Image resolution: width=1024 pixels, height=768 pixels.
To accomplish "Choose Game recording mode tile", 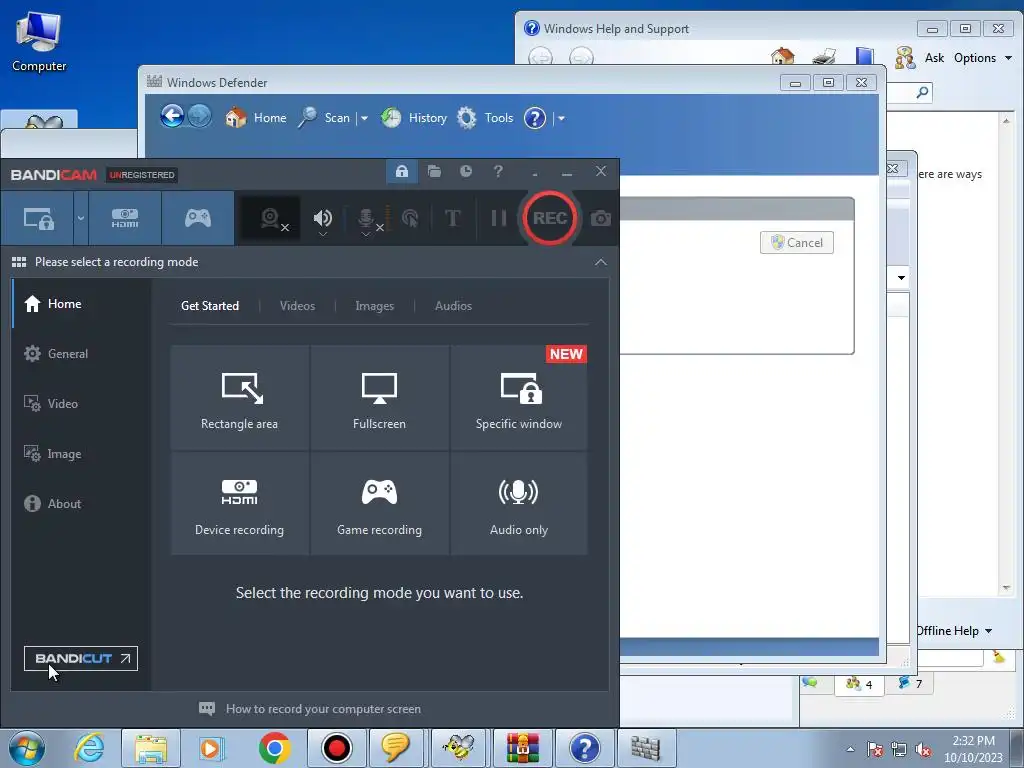I will pyautogui.click(x=379, y=504).
